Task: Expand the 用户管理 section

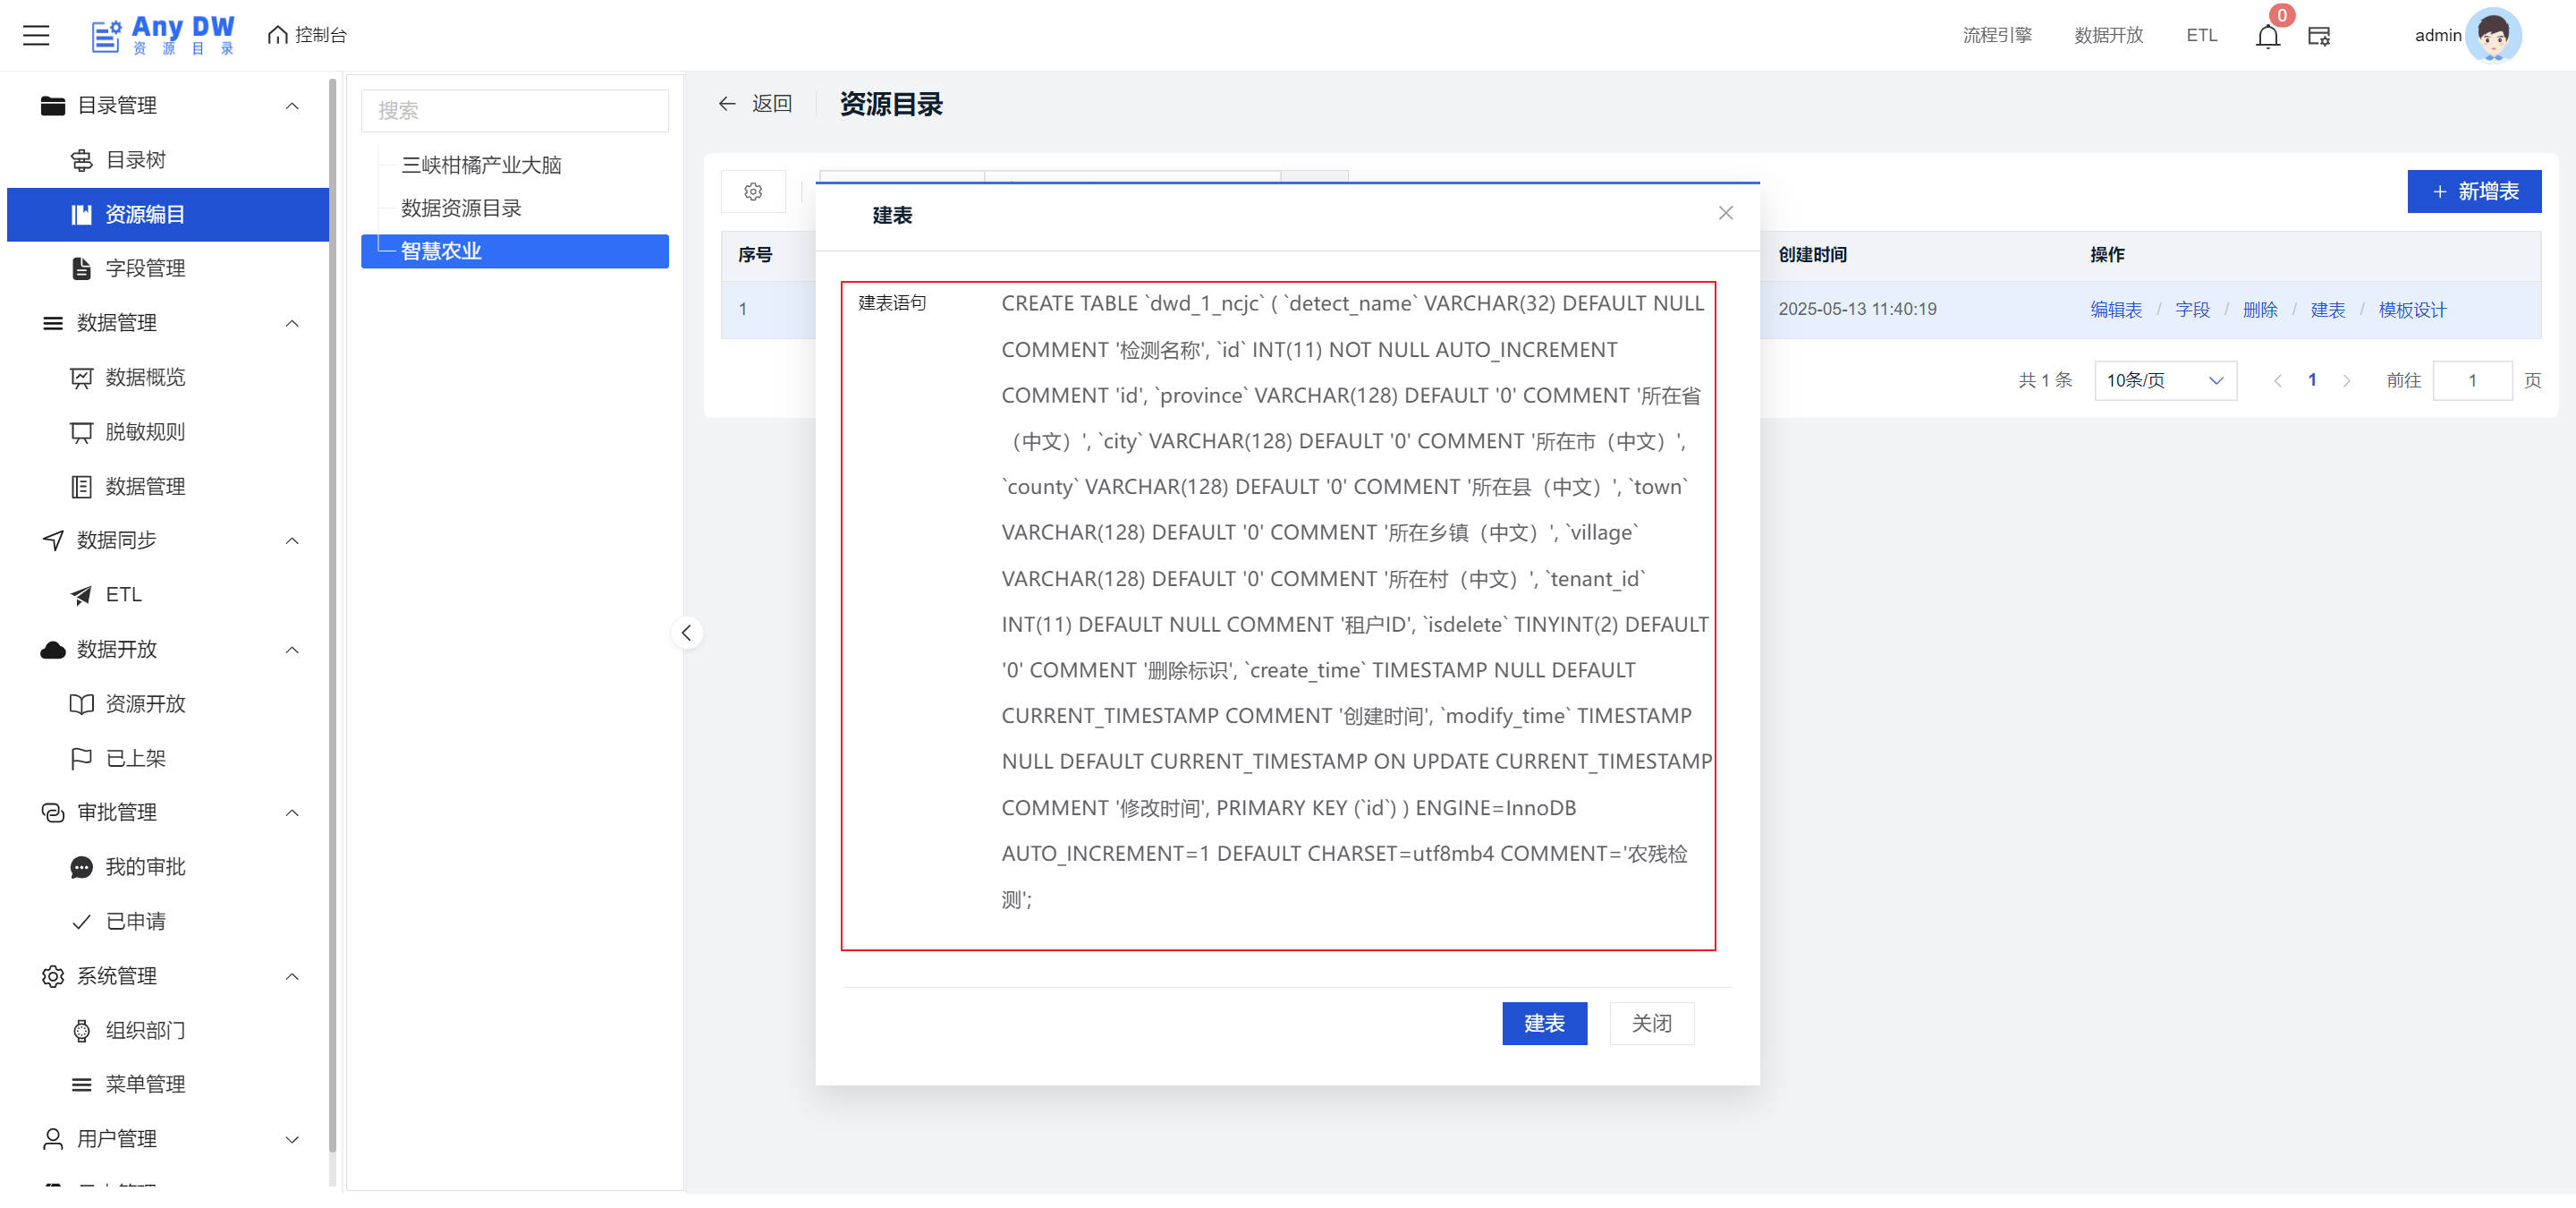Action: tap(292, 1139)
